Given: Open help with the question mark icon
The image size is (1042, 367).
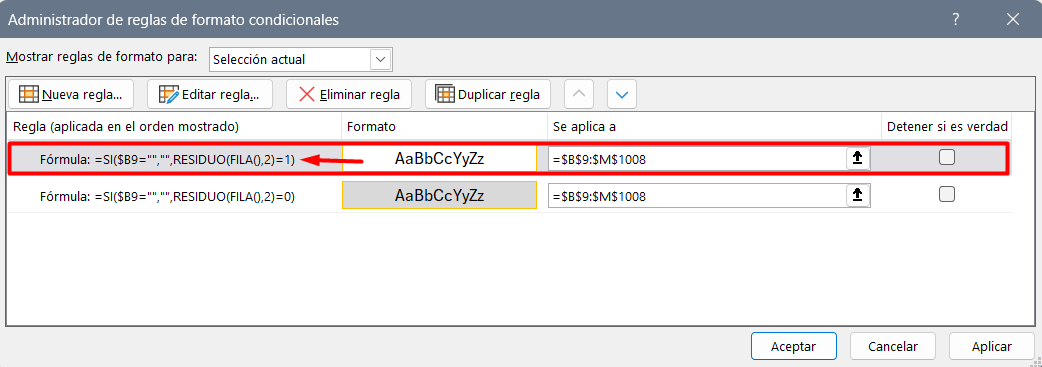Looking at the screenshot, I should click(956, 19).
